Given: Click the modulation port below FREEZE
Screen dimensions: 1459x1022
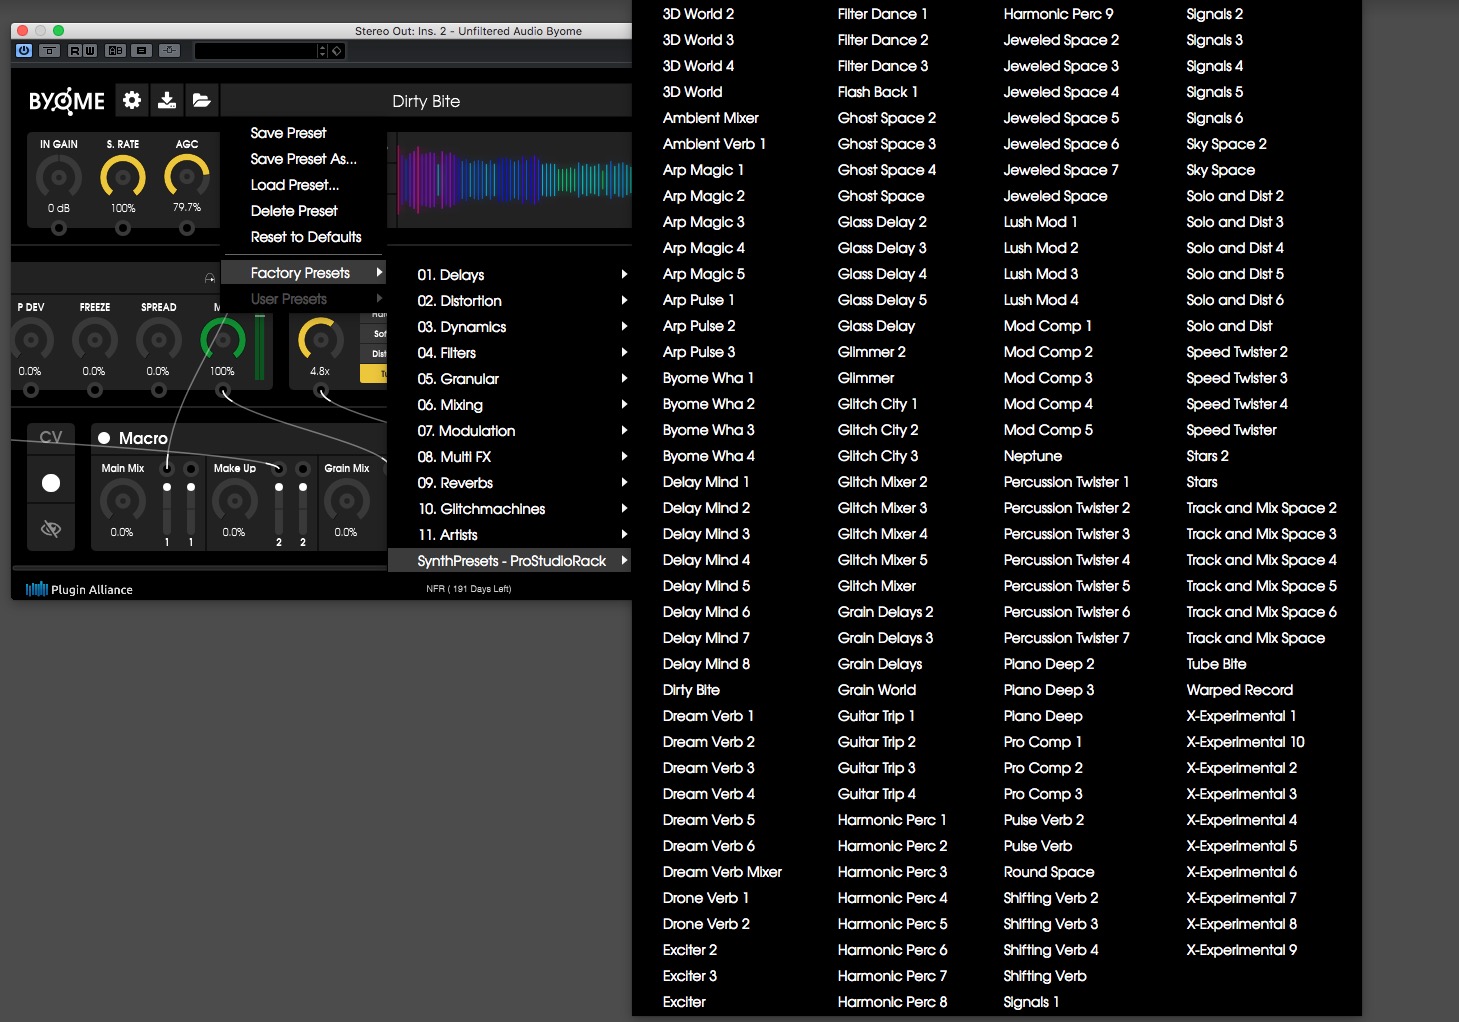Looking at the screenshot, I should tap(95, 391).
